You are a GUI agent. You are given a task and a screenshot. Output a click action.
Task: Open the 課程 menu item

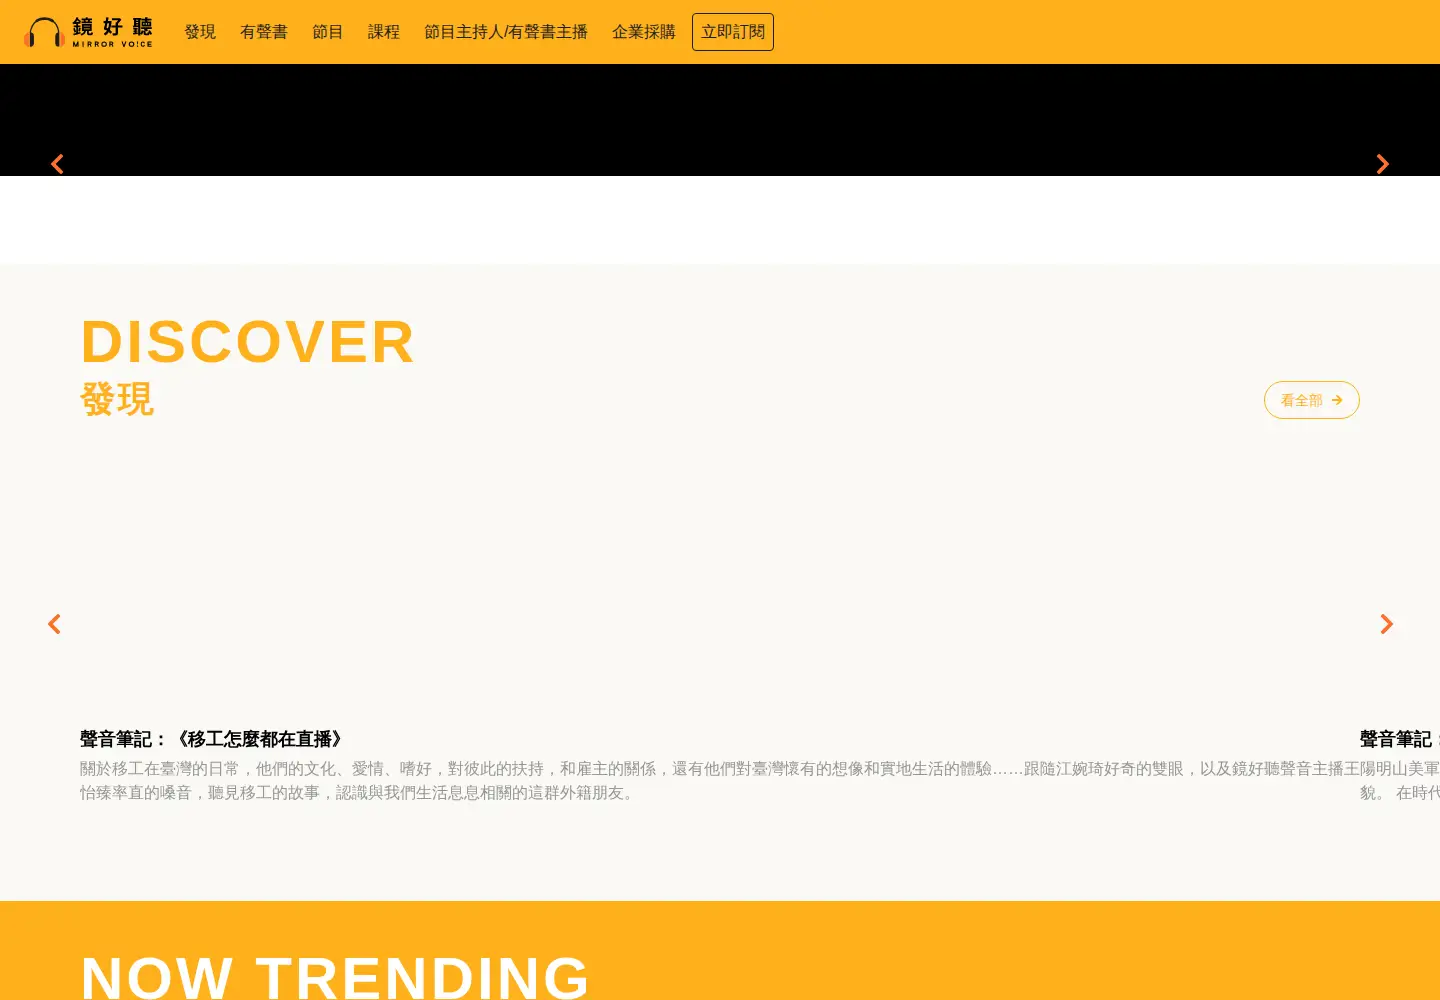[x=384, y=32]
